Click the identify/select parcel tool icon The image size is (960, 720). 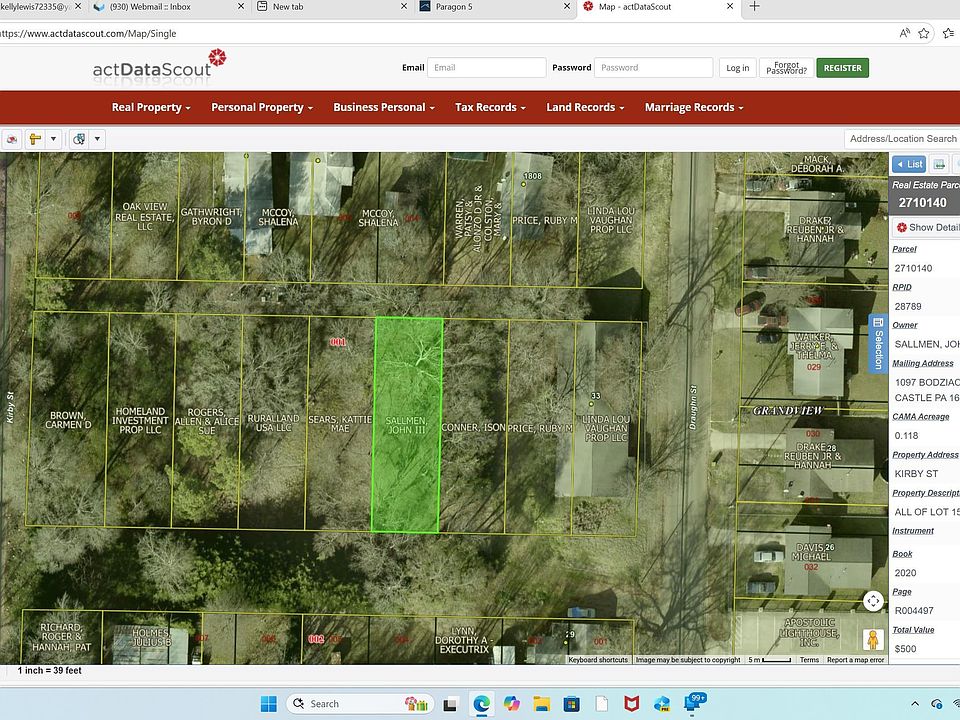coord(79,139)
